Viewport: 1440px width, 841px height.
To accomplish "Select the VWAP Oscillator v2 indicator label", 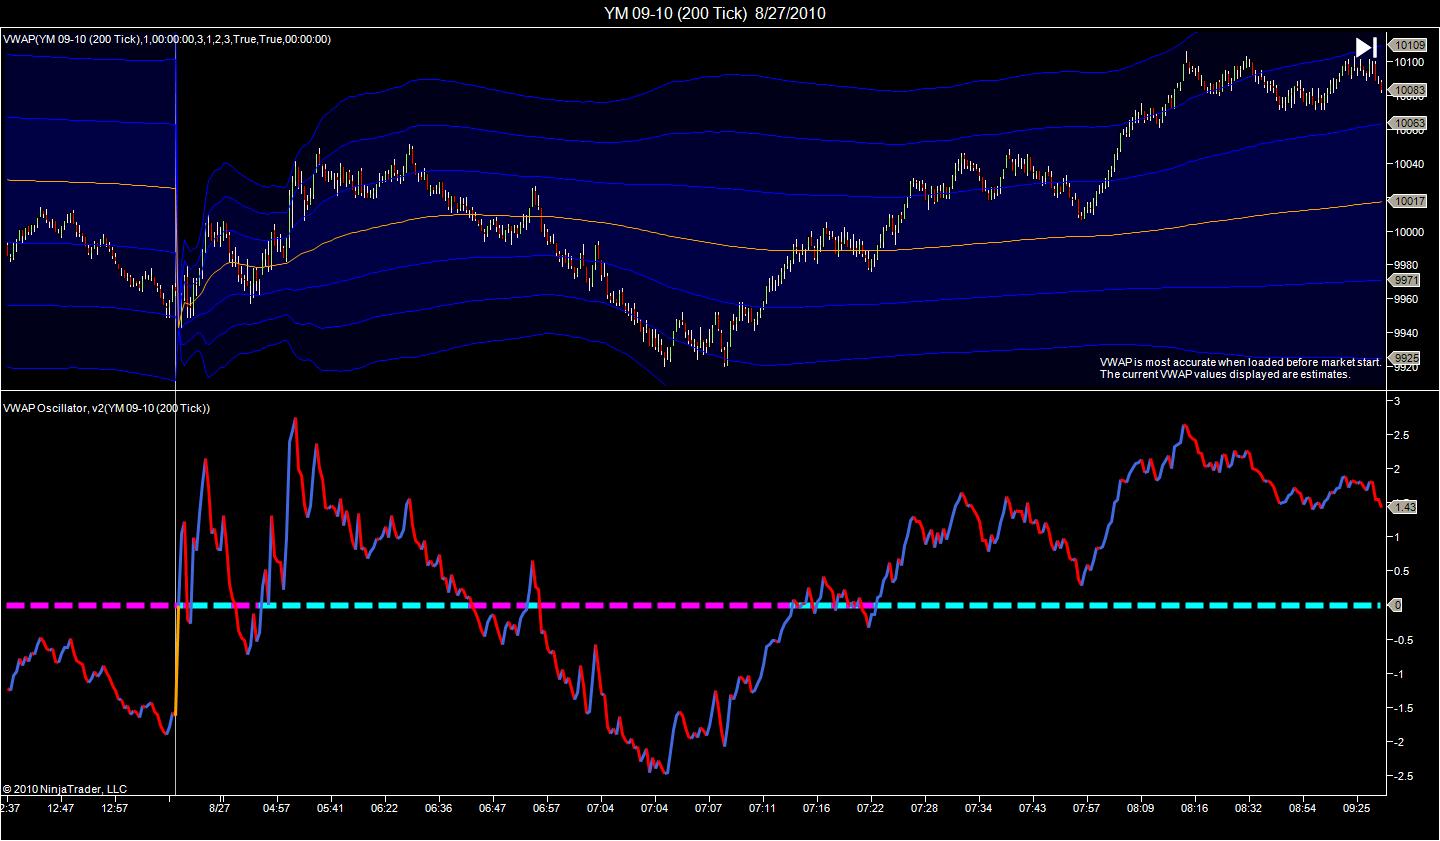I will pyautogui.click(x=107, y=408).
